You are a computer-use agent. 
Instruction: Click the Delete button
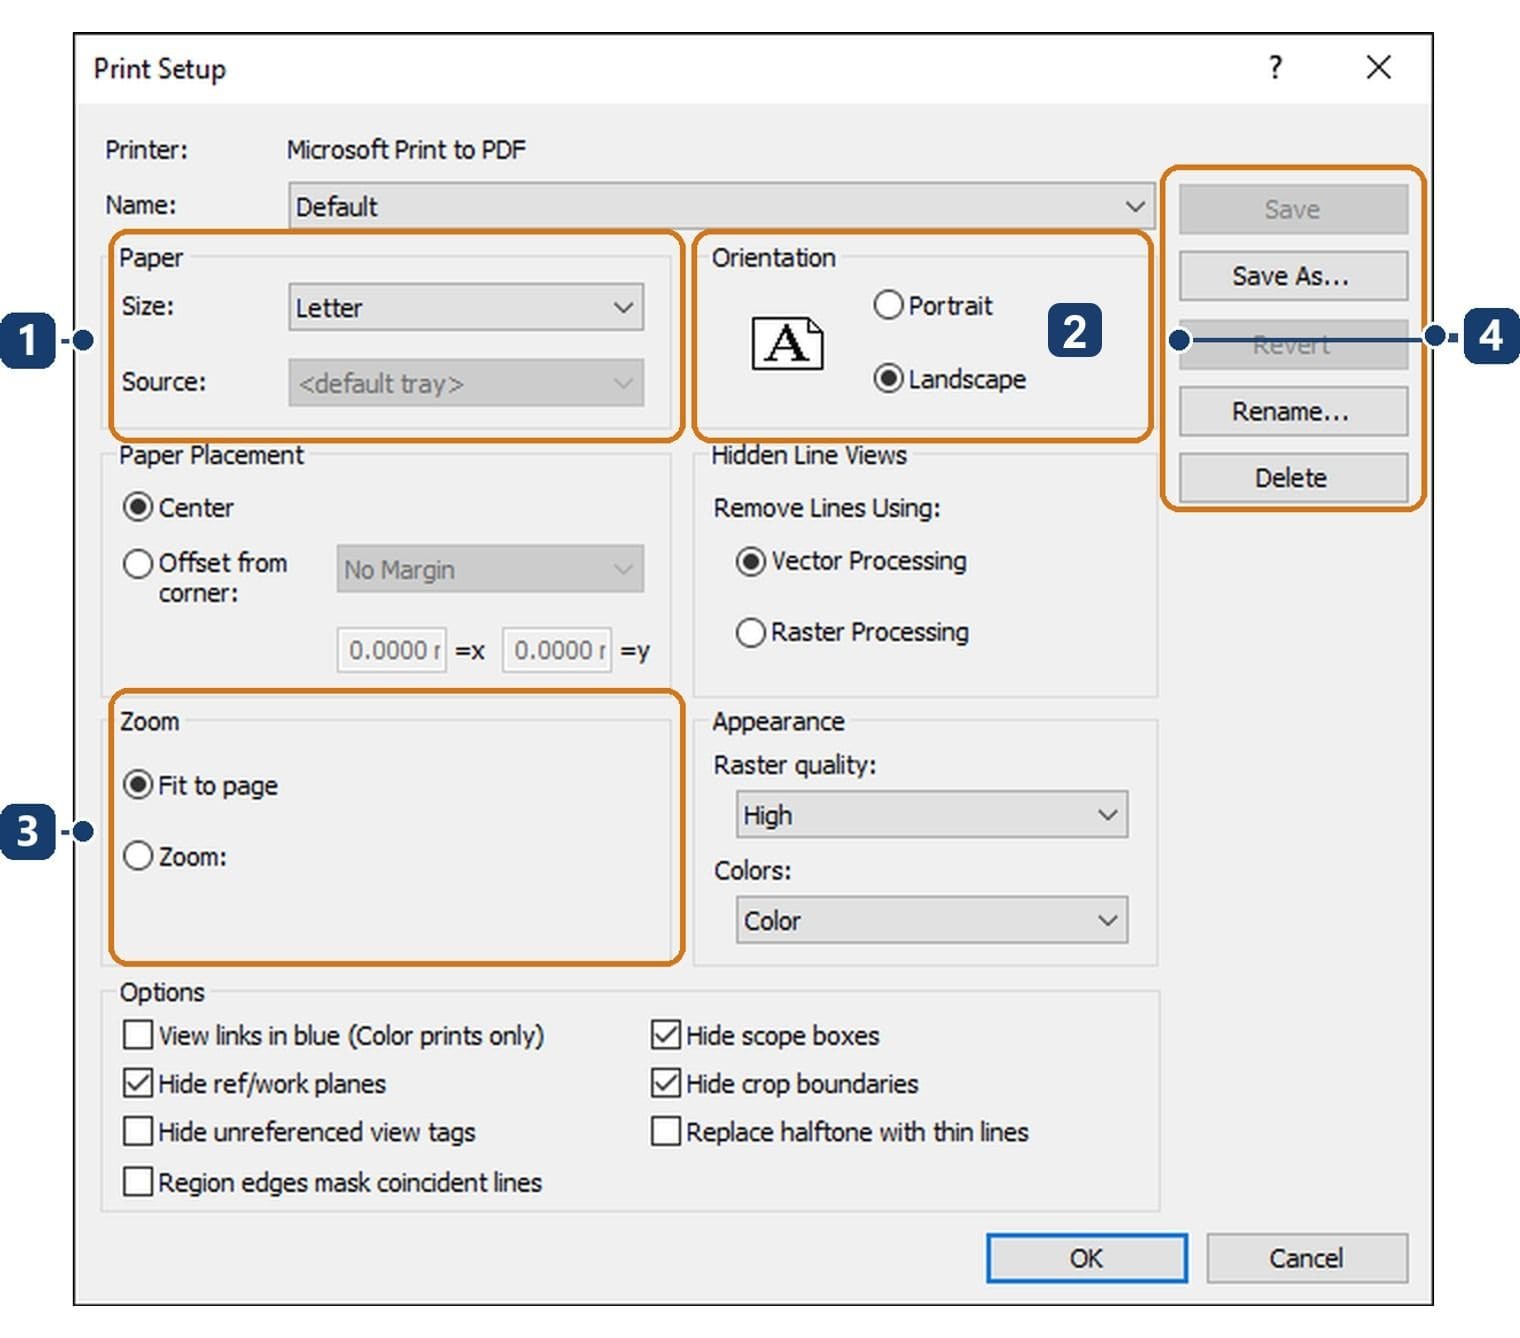pyautogui.click(x=1293, y=478)
